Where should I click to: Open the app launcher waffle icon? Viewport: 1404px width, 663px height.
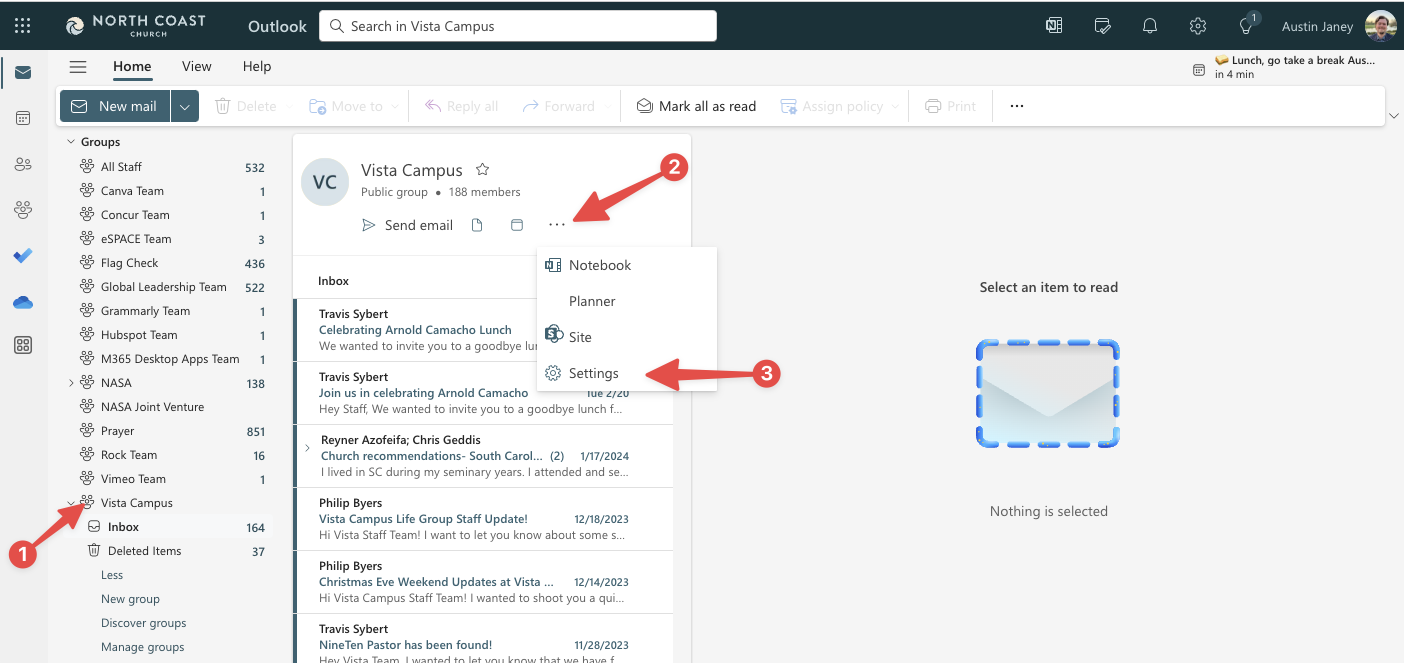[x=22, y=26]
